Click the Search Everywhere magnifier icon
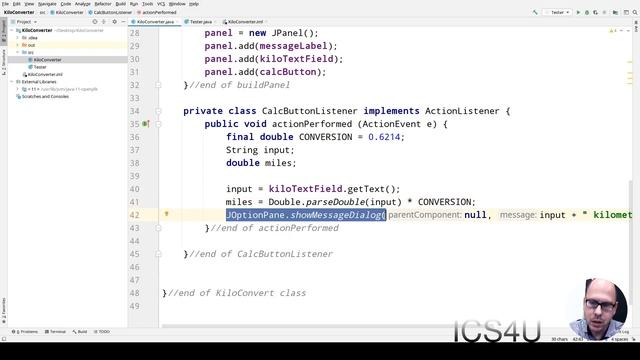The height and width of the screenshot is (360, 640). click(x=635, y=13)
